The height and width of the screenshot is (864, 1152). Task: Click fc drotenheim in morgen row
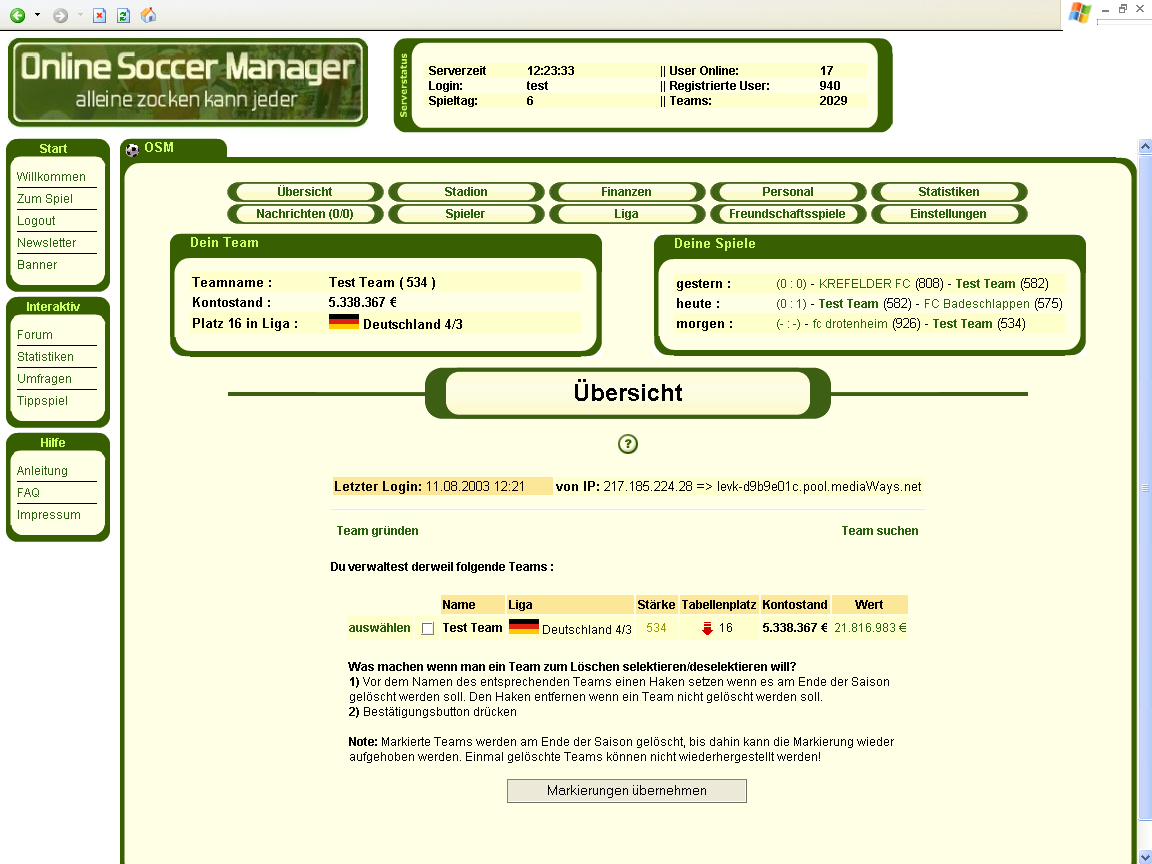850,323
